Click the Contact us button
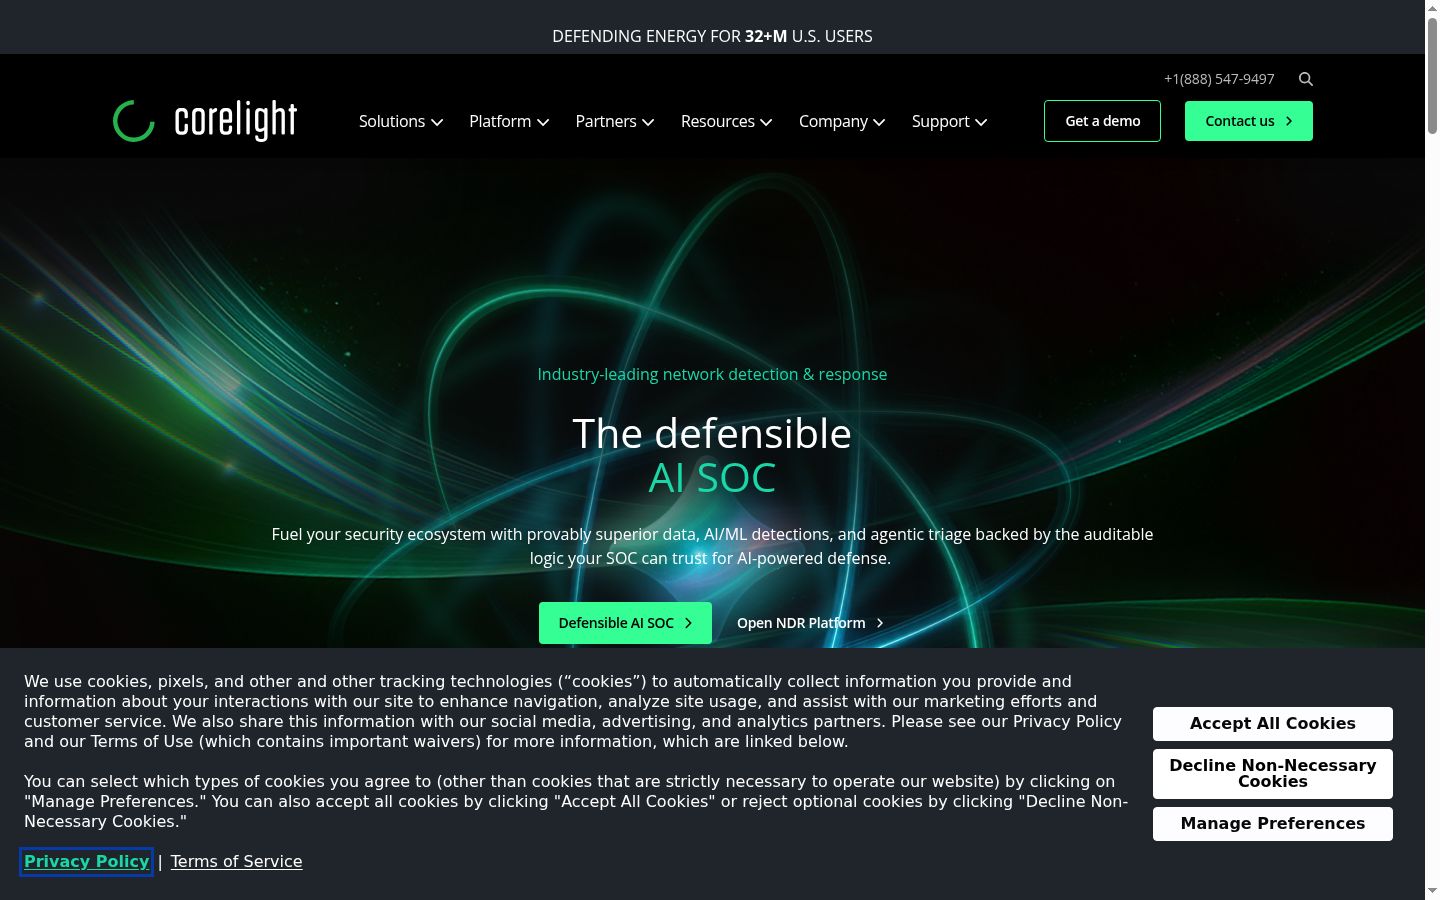The height and width of the screenshot is (900, 1440). (1249, 121)
